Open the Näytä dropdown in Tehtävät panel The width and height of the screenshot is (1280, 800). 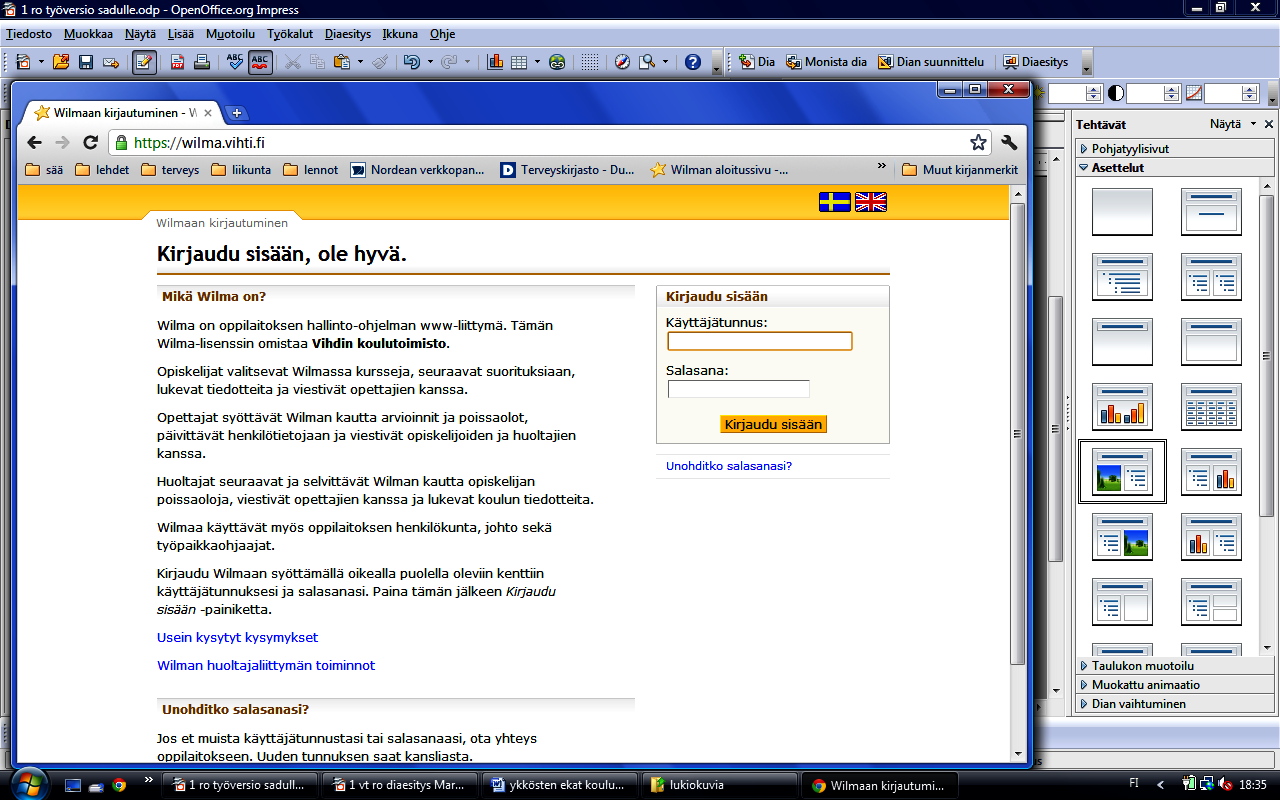click(1233, 124)
